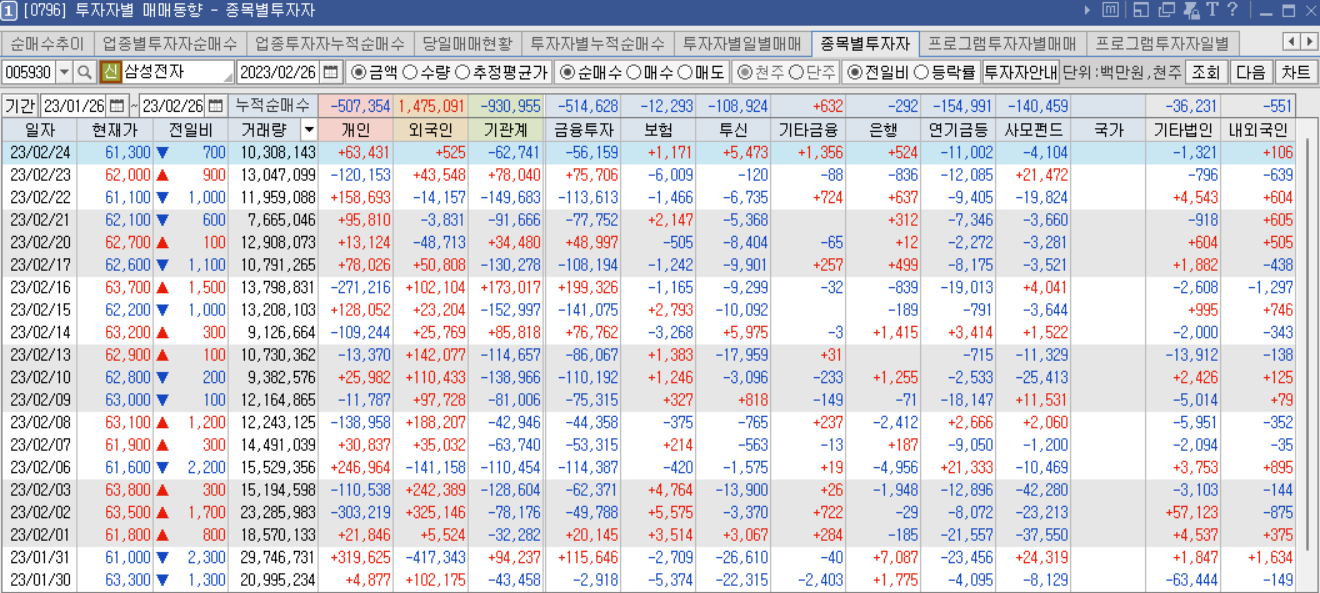The width and height of the screenshot is (1320, 593).
Task: Click the window layout icon in title bar
Action: 1141,10
